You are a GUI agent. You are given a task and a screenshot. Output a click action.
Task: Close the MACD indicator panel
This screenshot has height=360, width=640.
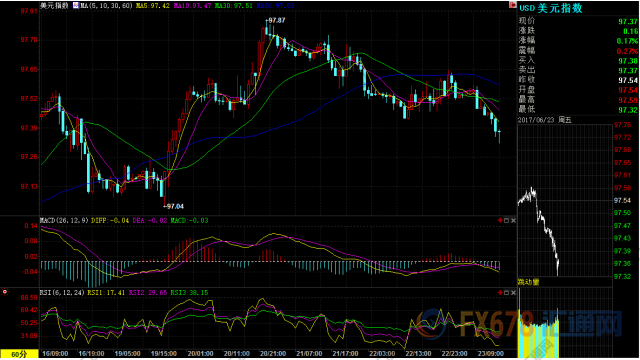pos(513,220)
